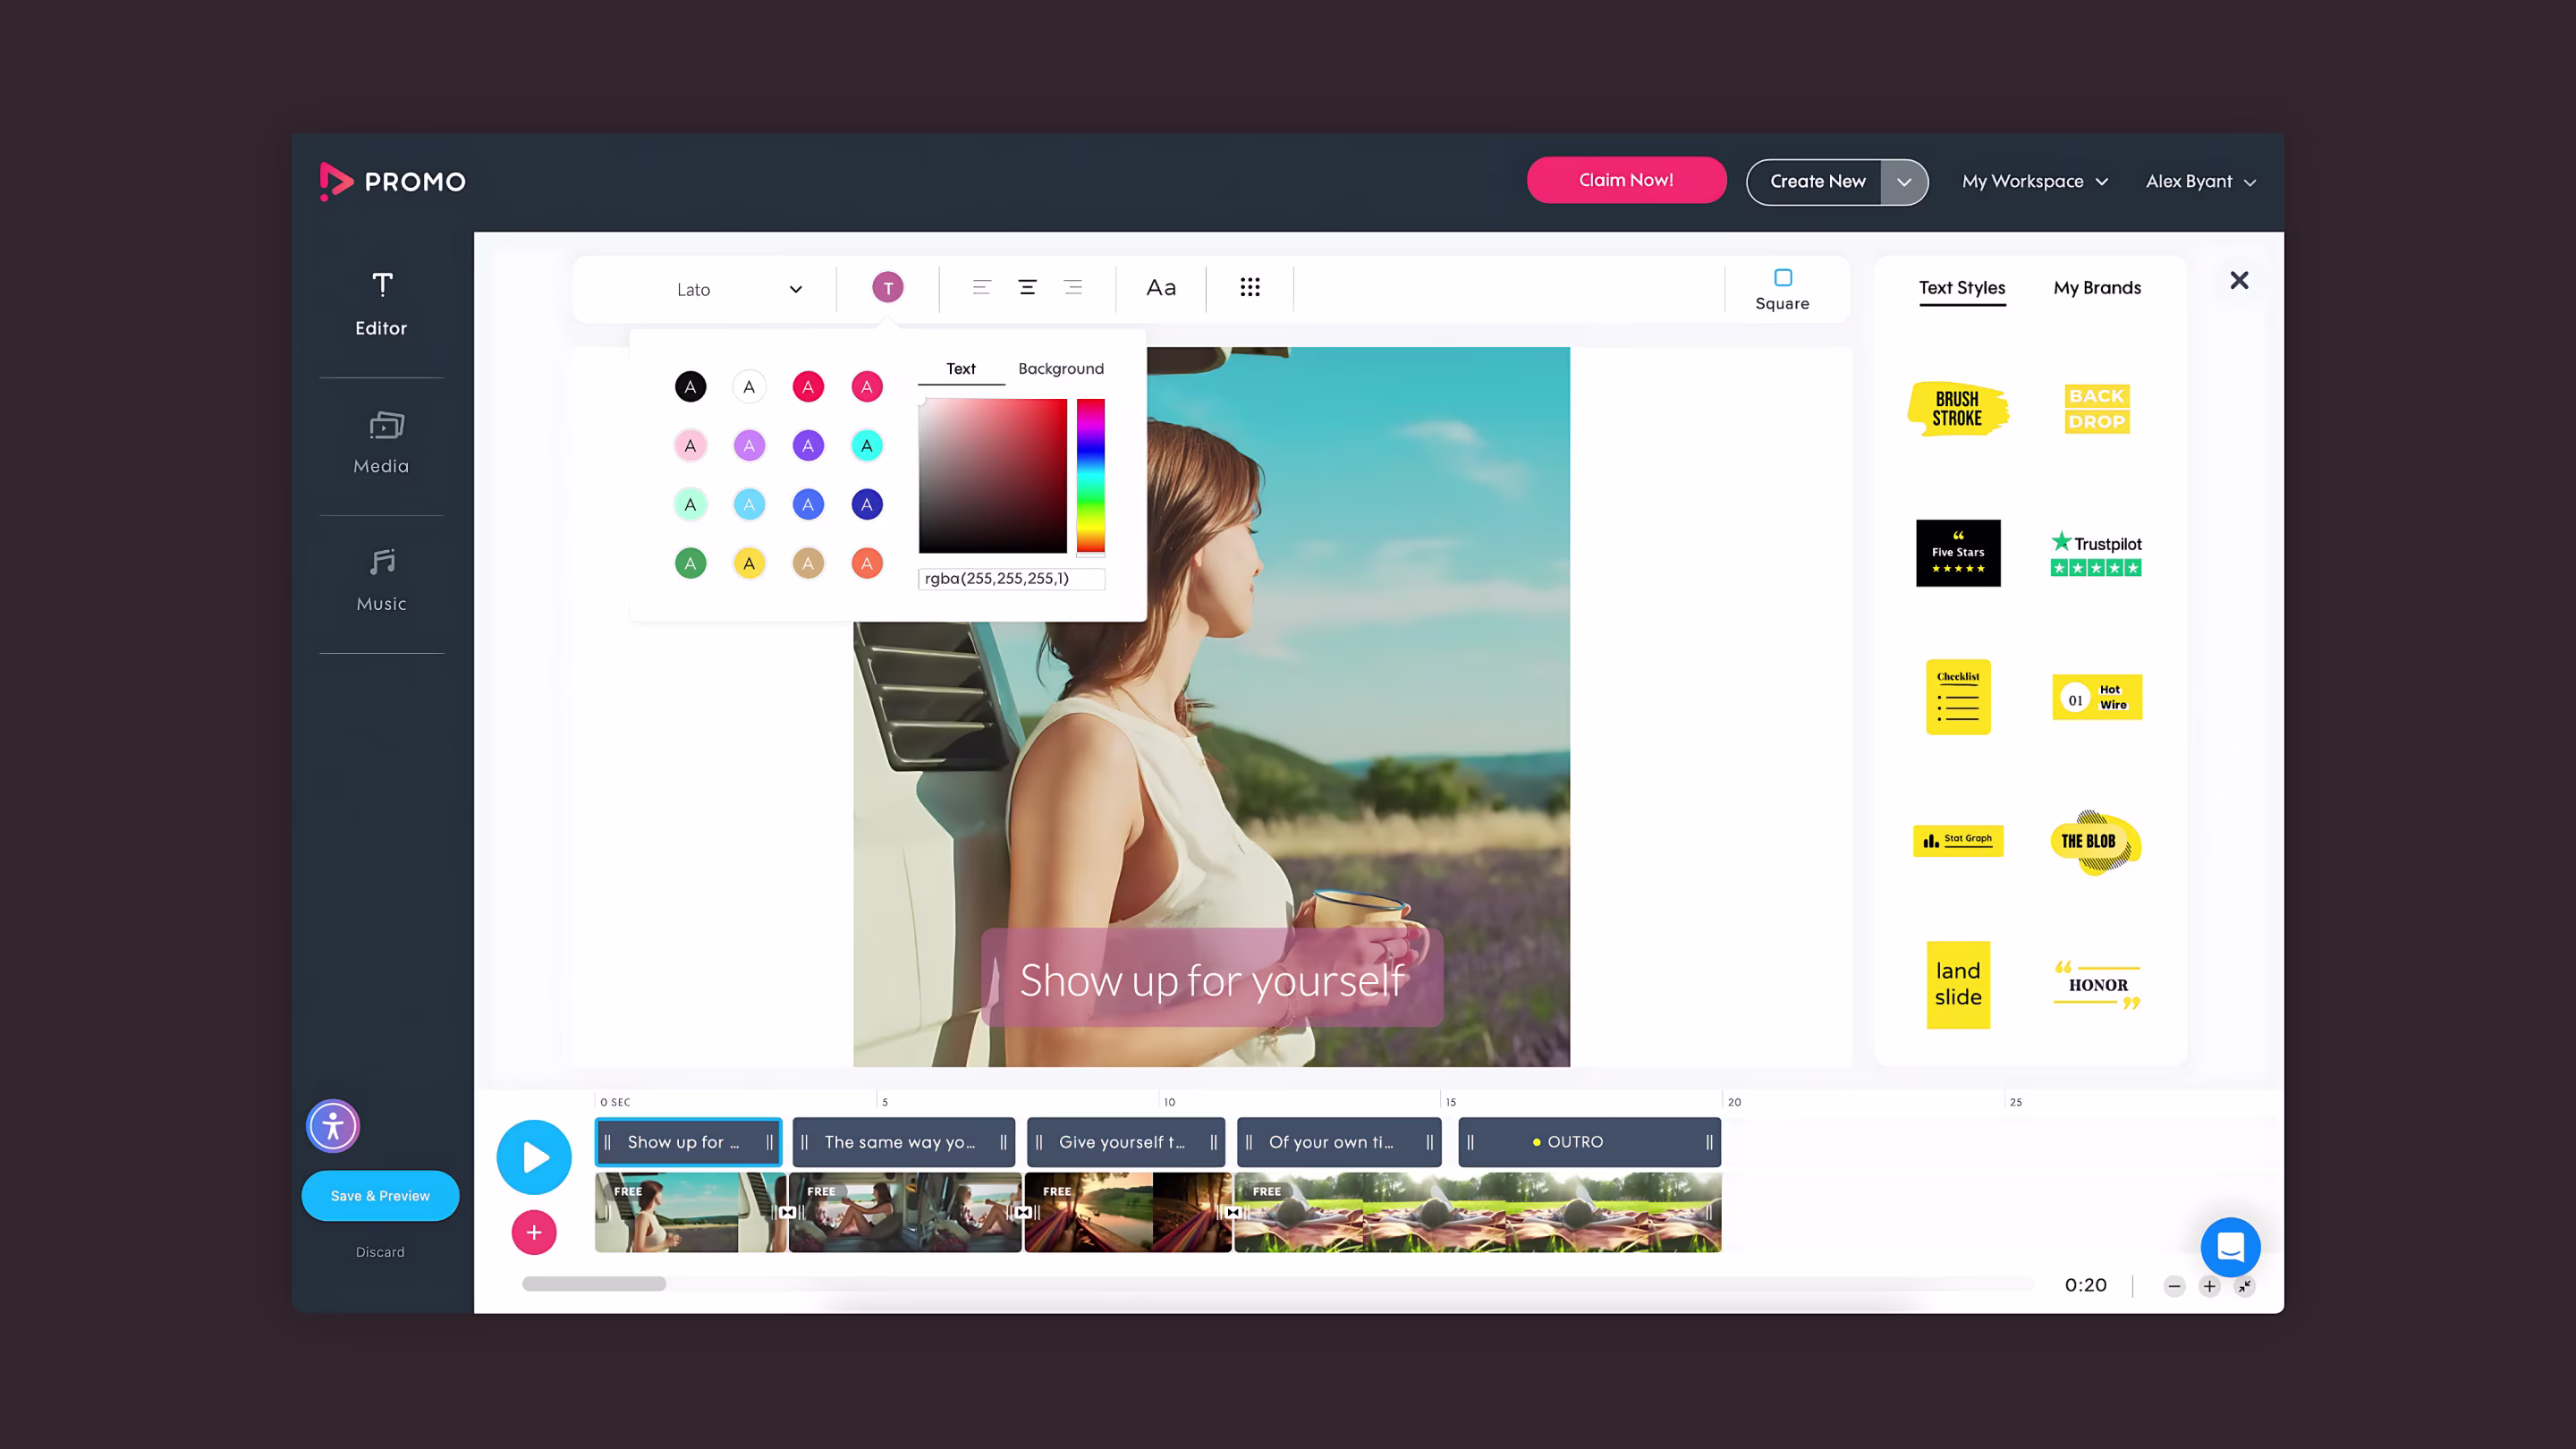Select 'Of your own ti...' timeline clip

tap(1339, 1142)
